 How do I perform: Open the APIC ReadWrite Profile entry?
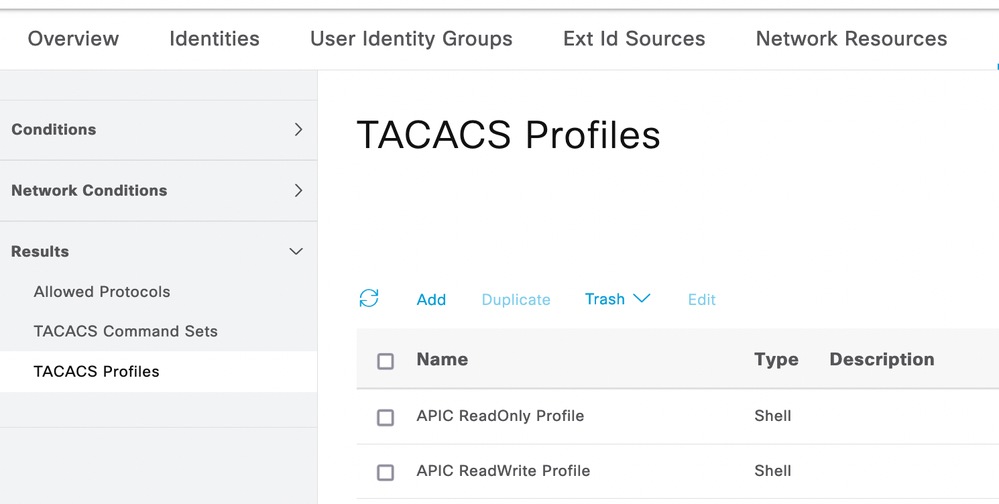[503, 471]
